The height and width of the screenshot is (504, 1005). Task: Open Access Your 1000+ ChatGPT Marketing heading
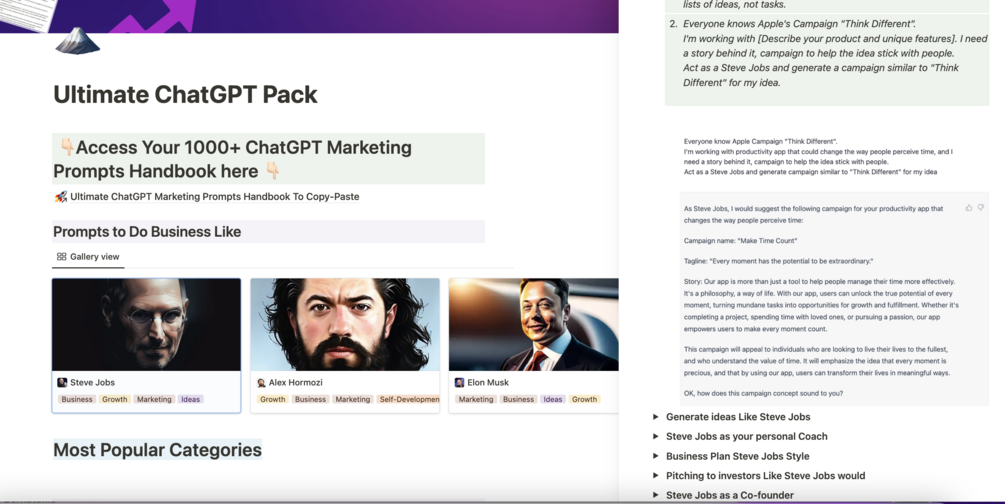click(268, 159)
